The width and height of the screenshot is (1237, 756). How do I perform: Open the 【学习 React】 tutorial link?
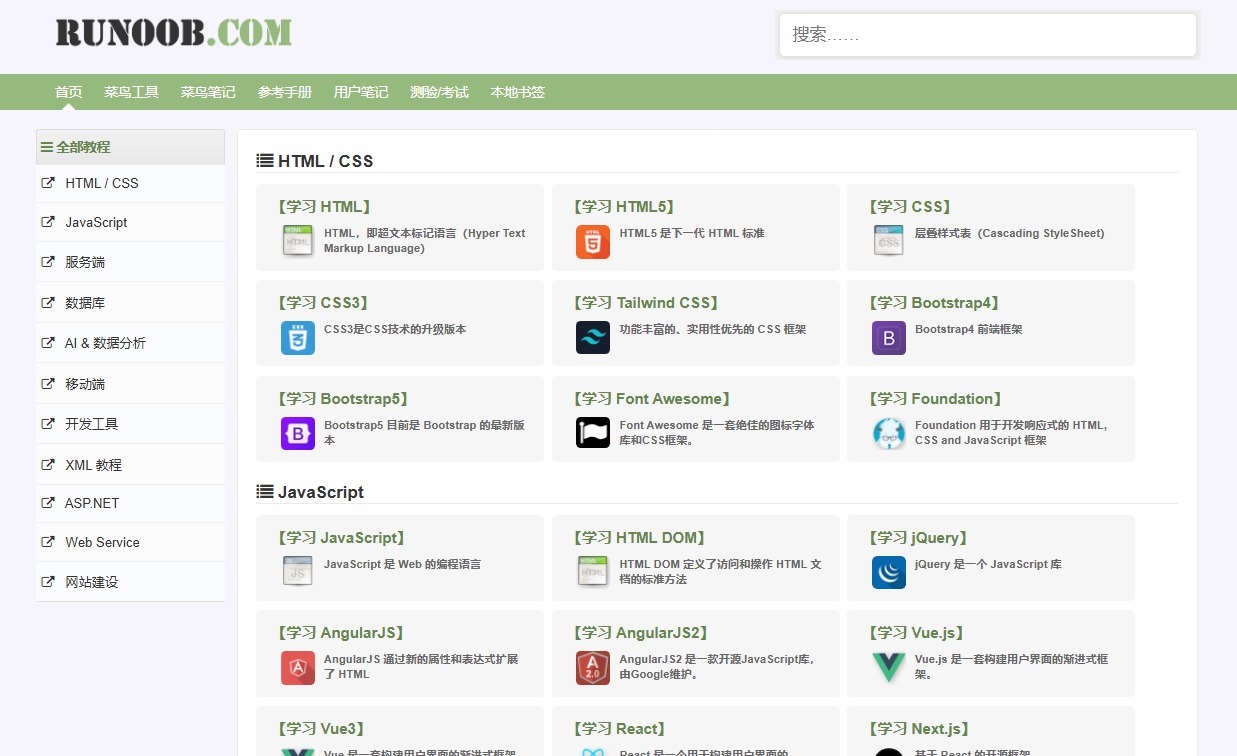(619, 729)
